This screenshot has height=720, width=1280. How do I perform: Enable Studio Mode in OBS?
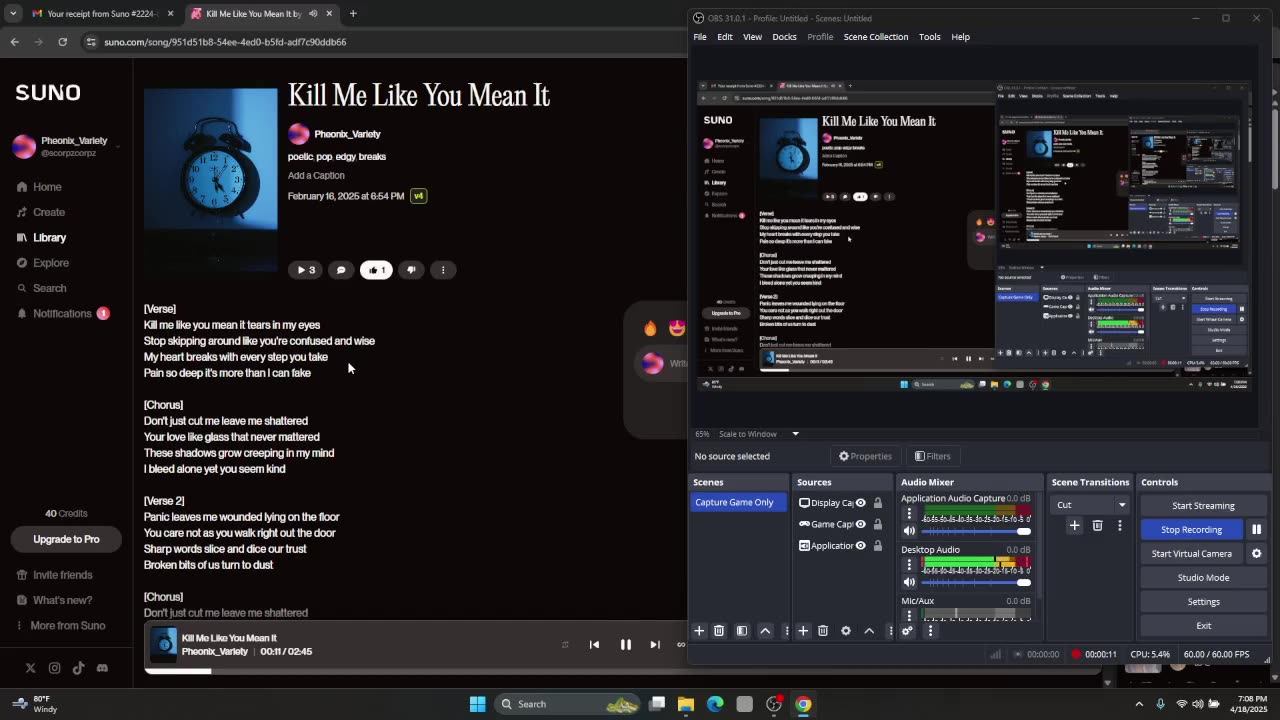pos(1203,578)
